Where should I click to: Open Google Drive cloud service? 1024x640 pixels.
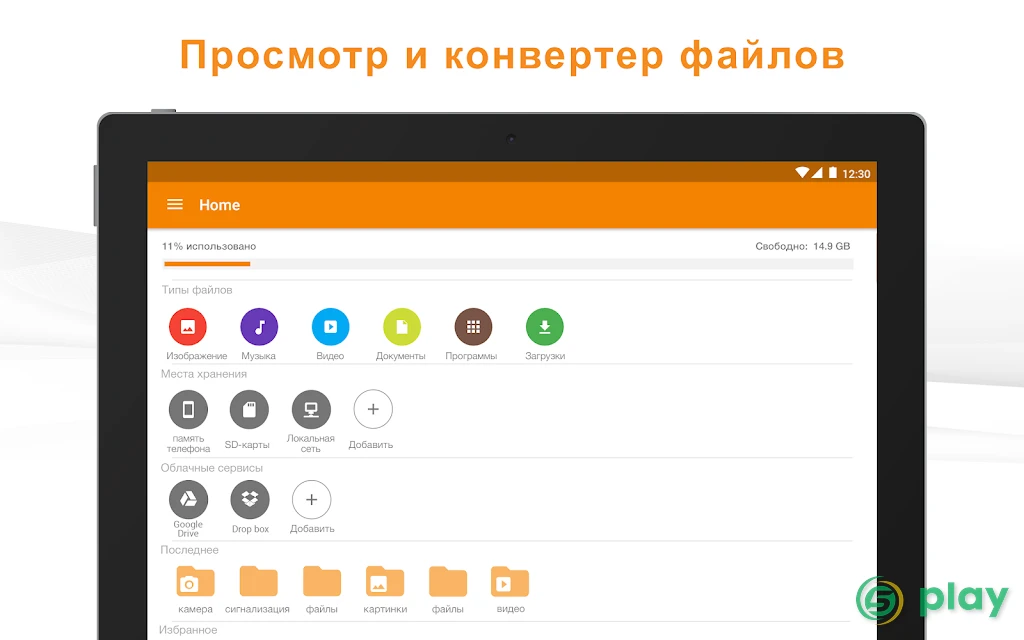coord(188,500)
